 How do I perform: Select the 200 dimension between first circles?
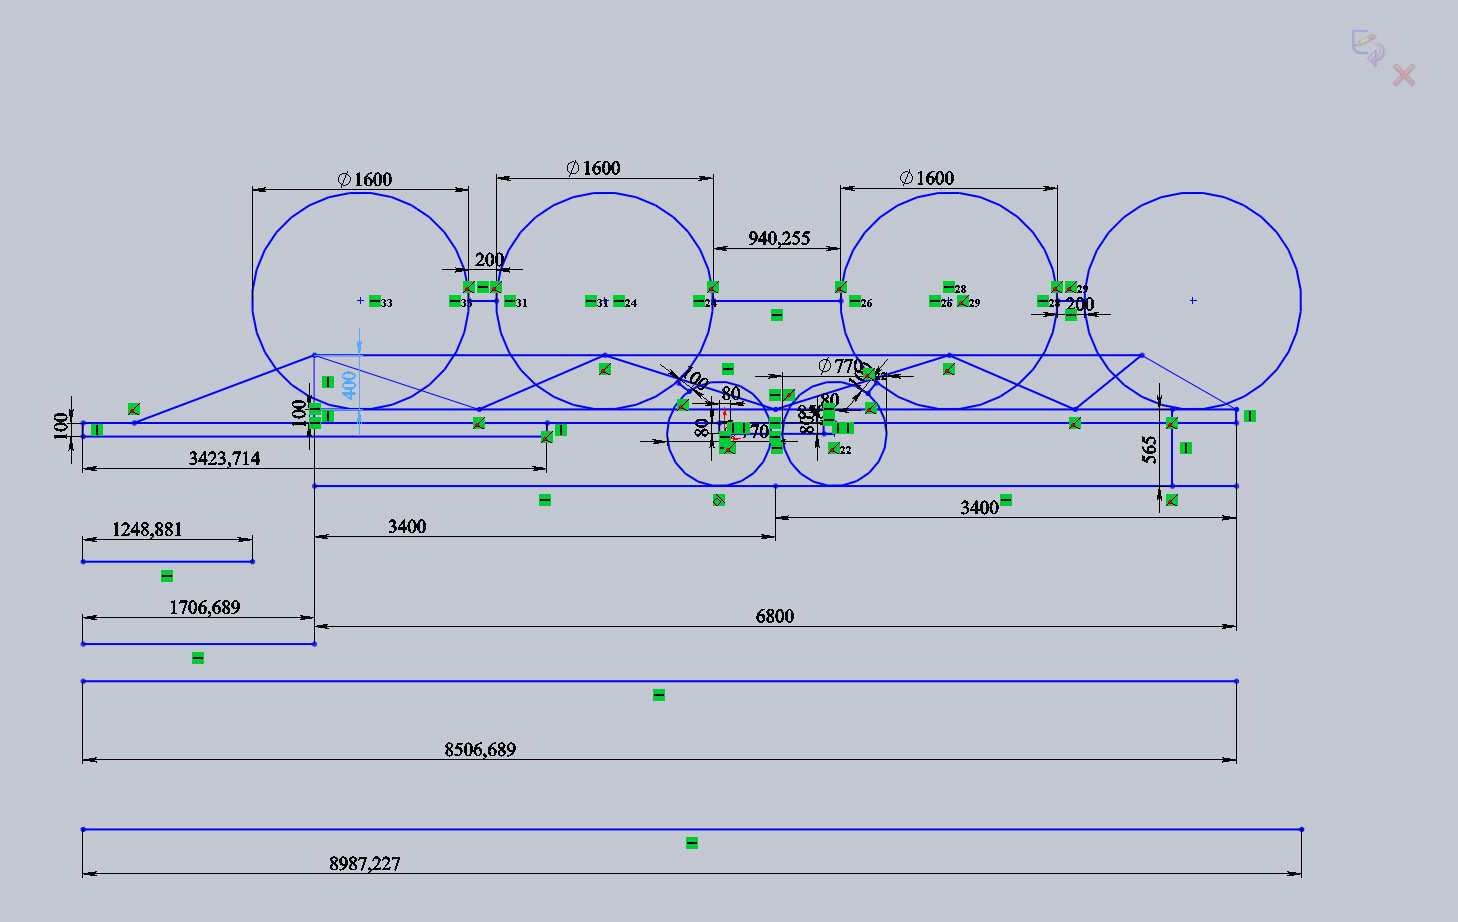489,259
